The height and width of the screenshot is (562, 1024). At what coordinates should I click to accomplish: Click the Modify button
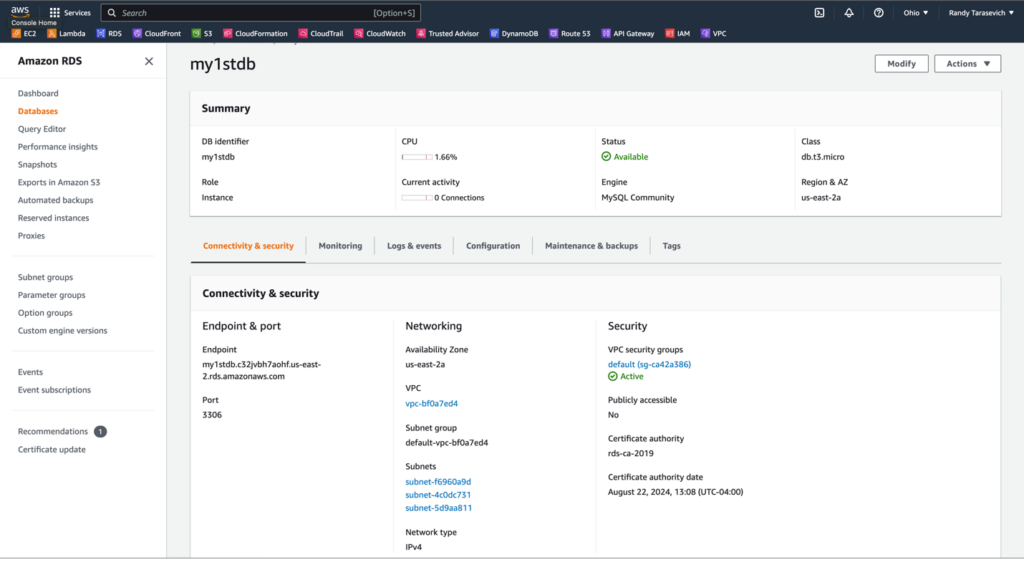click(901, 63)
